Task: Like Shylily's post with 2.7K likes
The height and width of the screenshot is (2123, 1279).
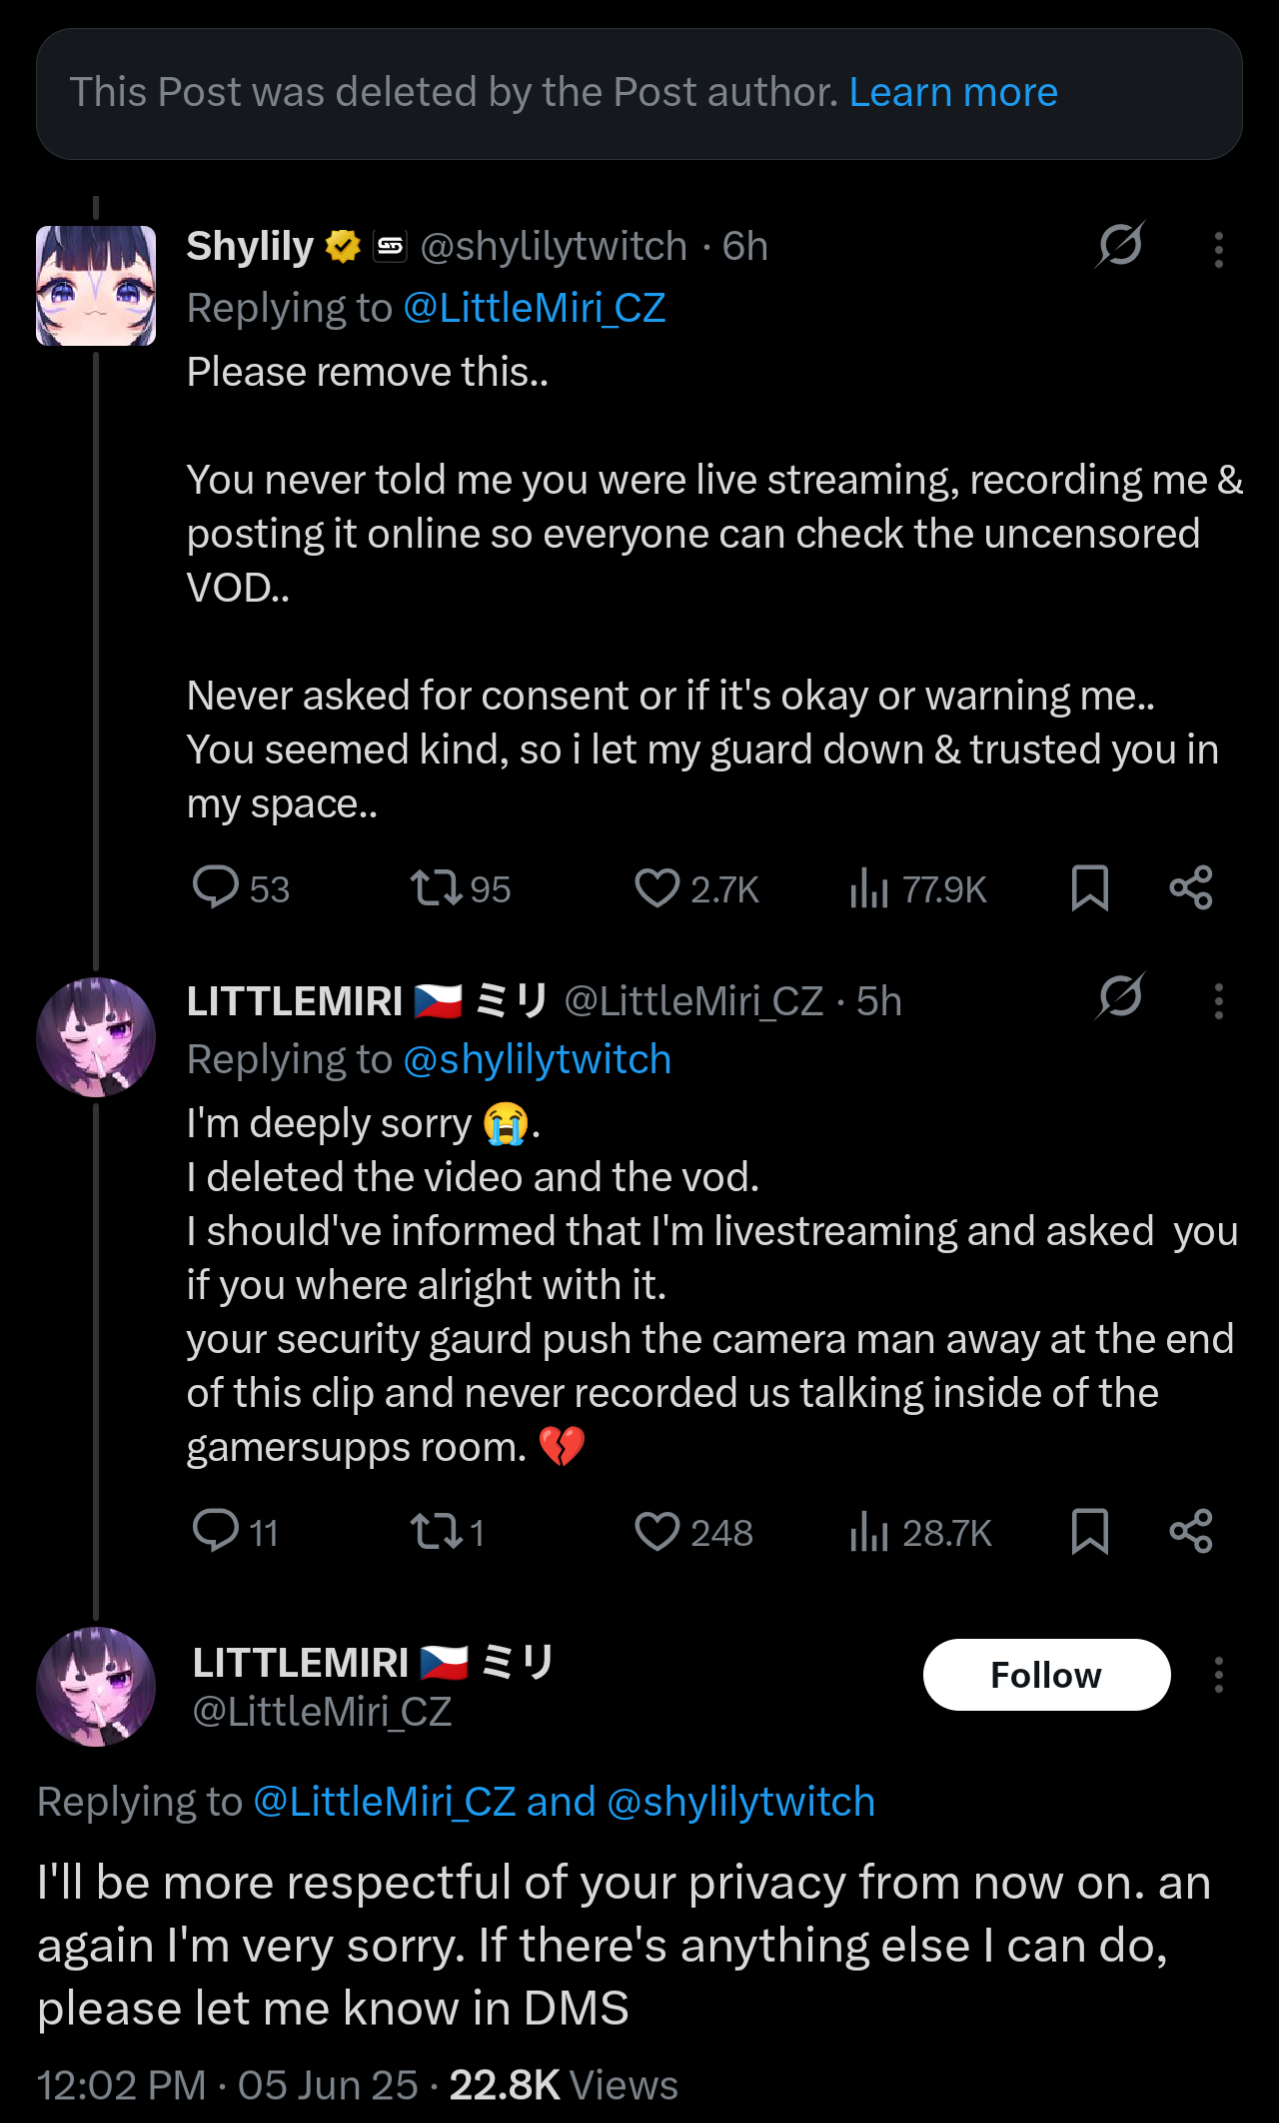Action: pos(657,887)
